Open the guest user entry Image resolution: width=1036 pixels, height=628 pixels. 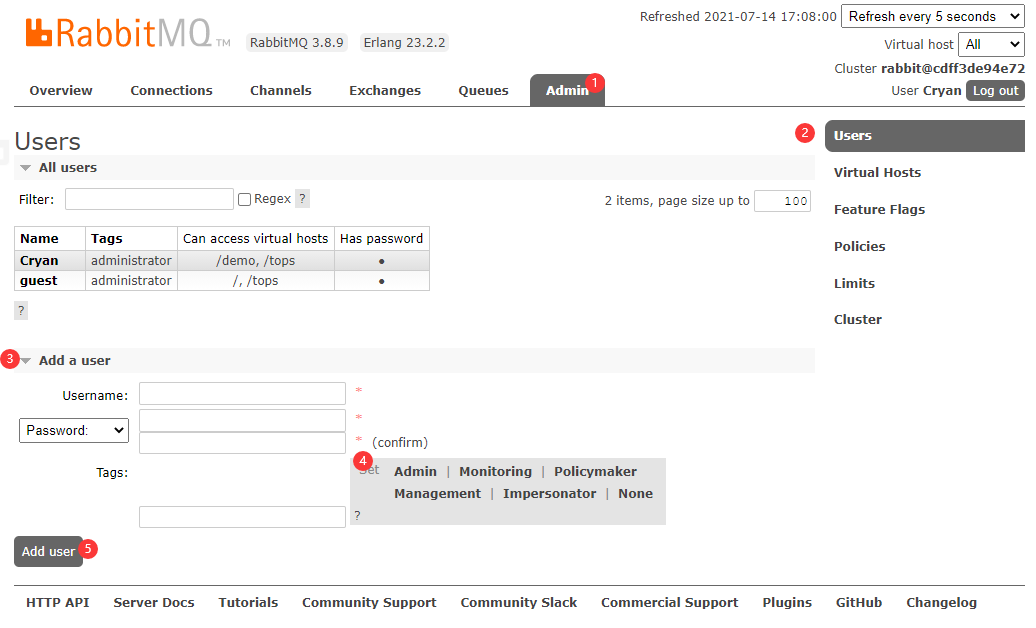coord(38,281)
